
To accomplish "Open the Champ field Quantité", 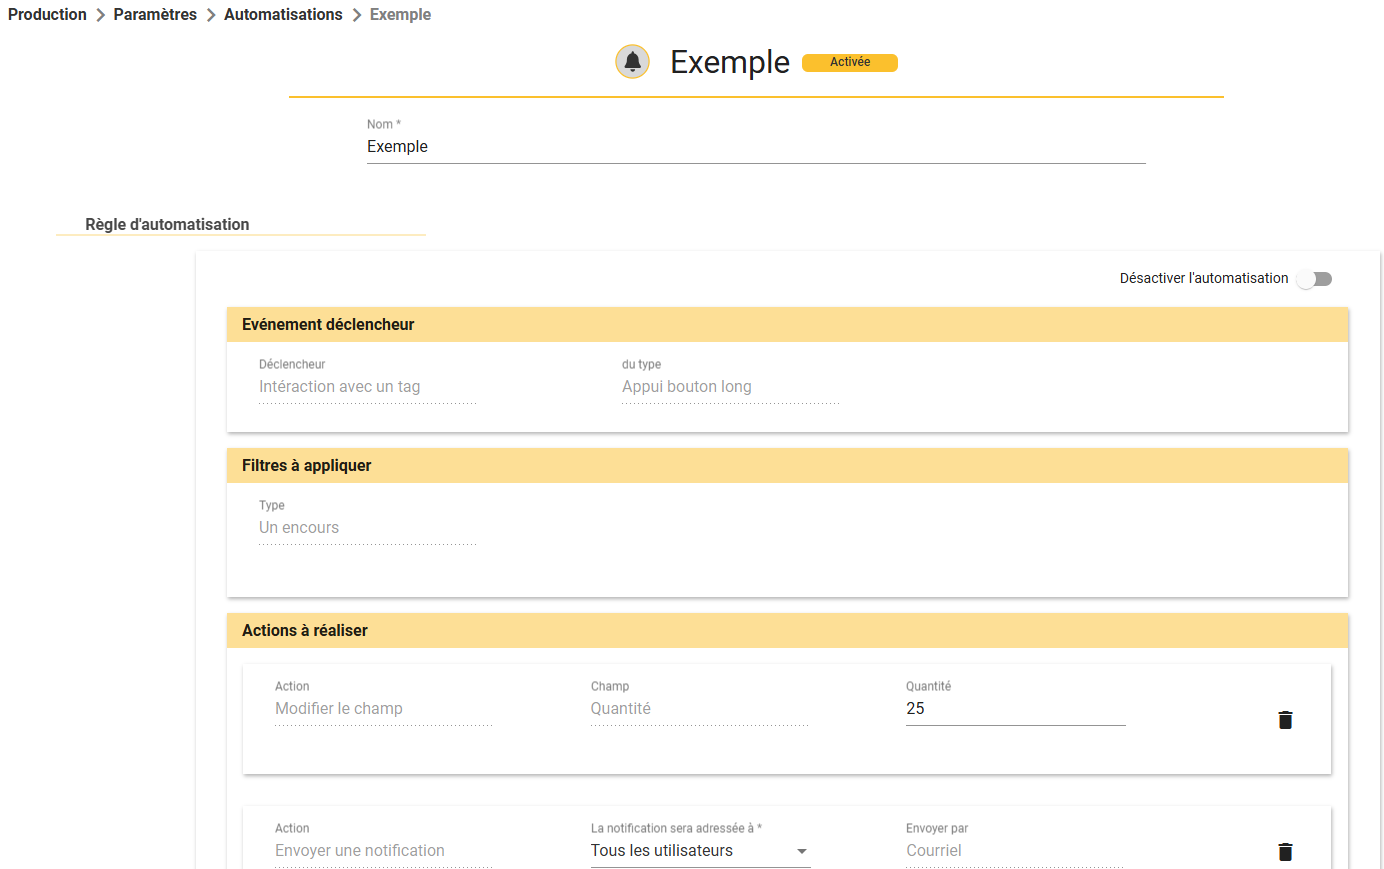I will [x=700, y=709].
